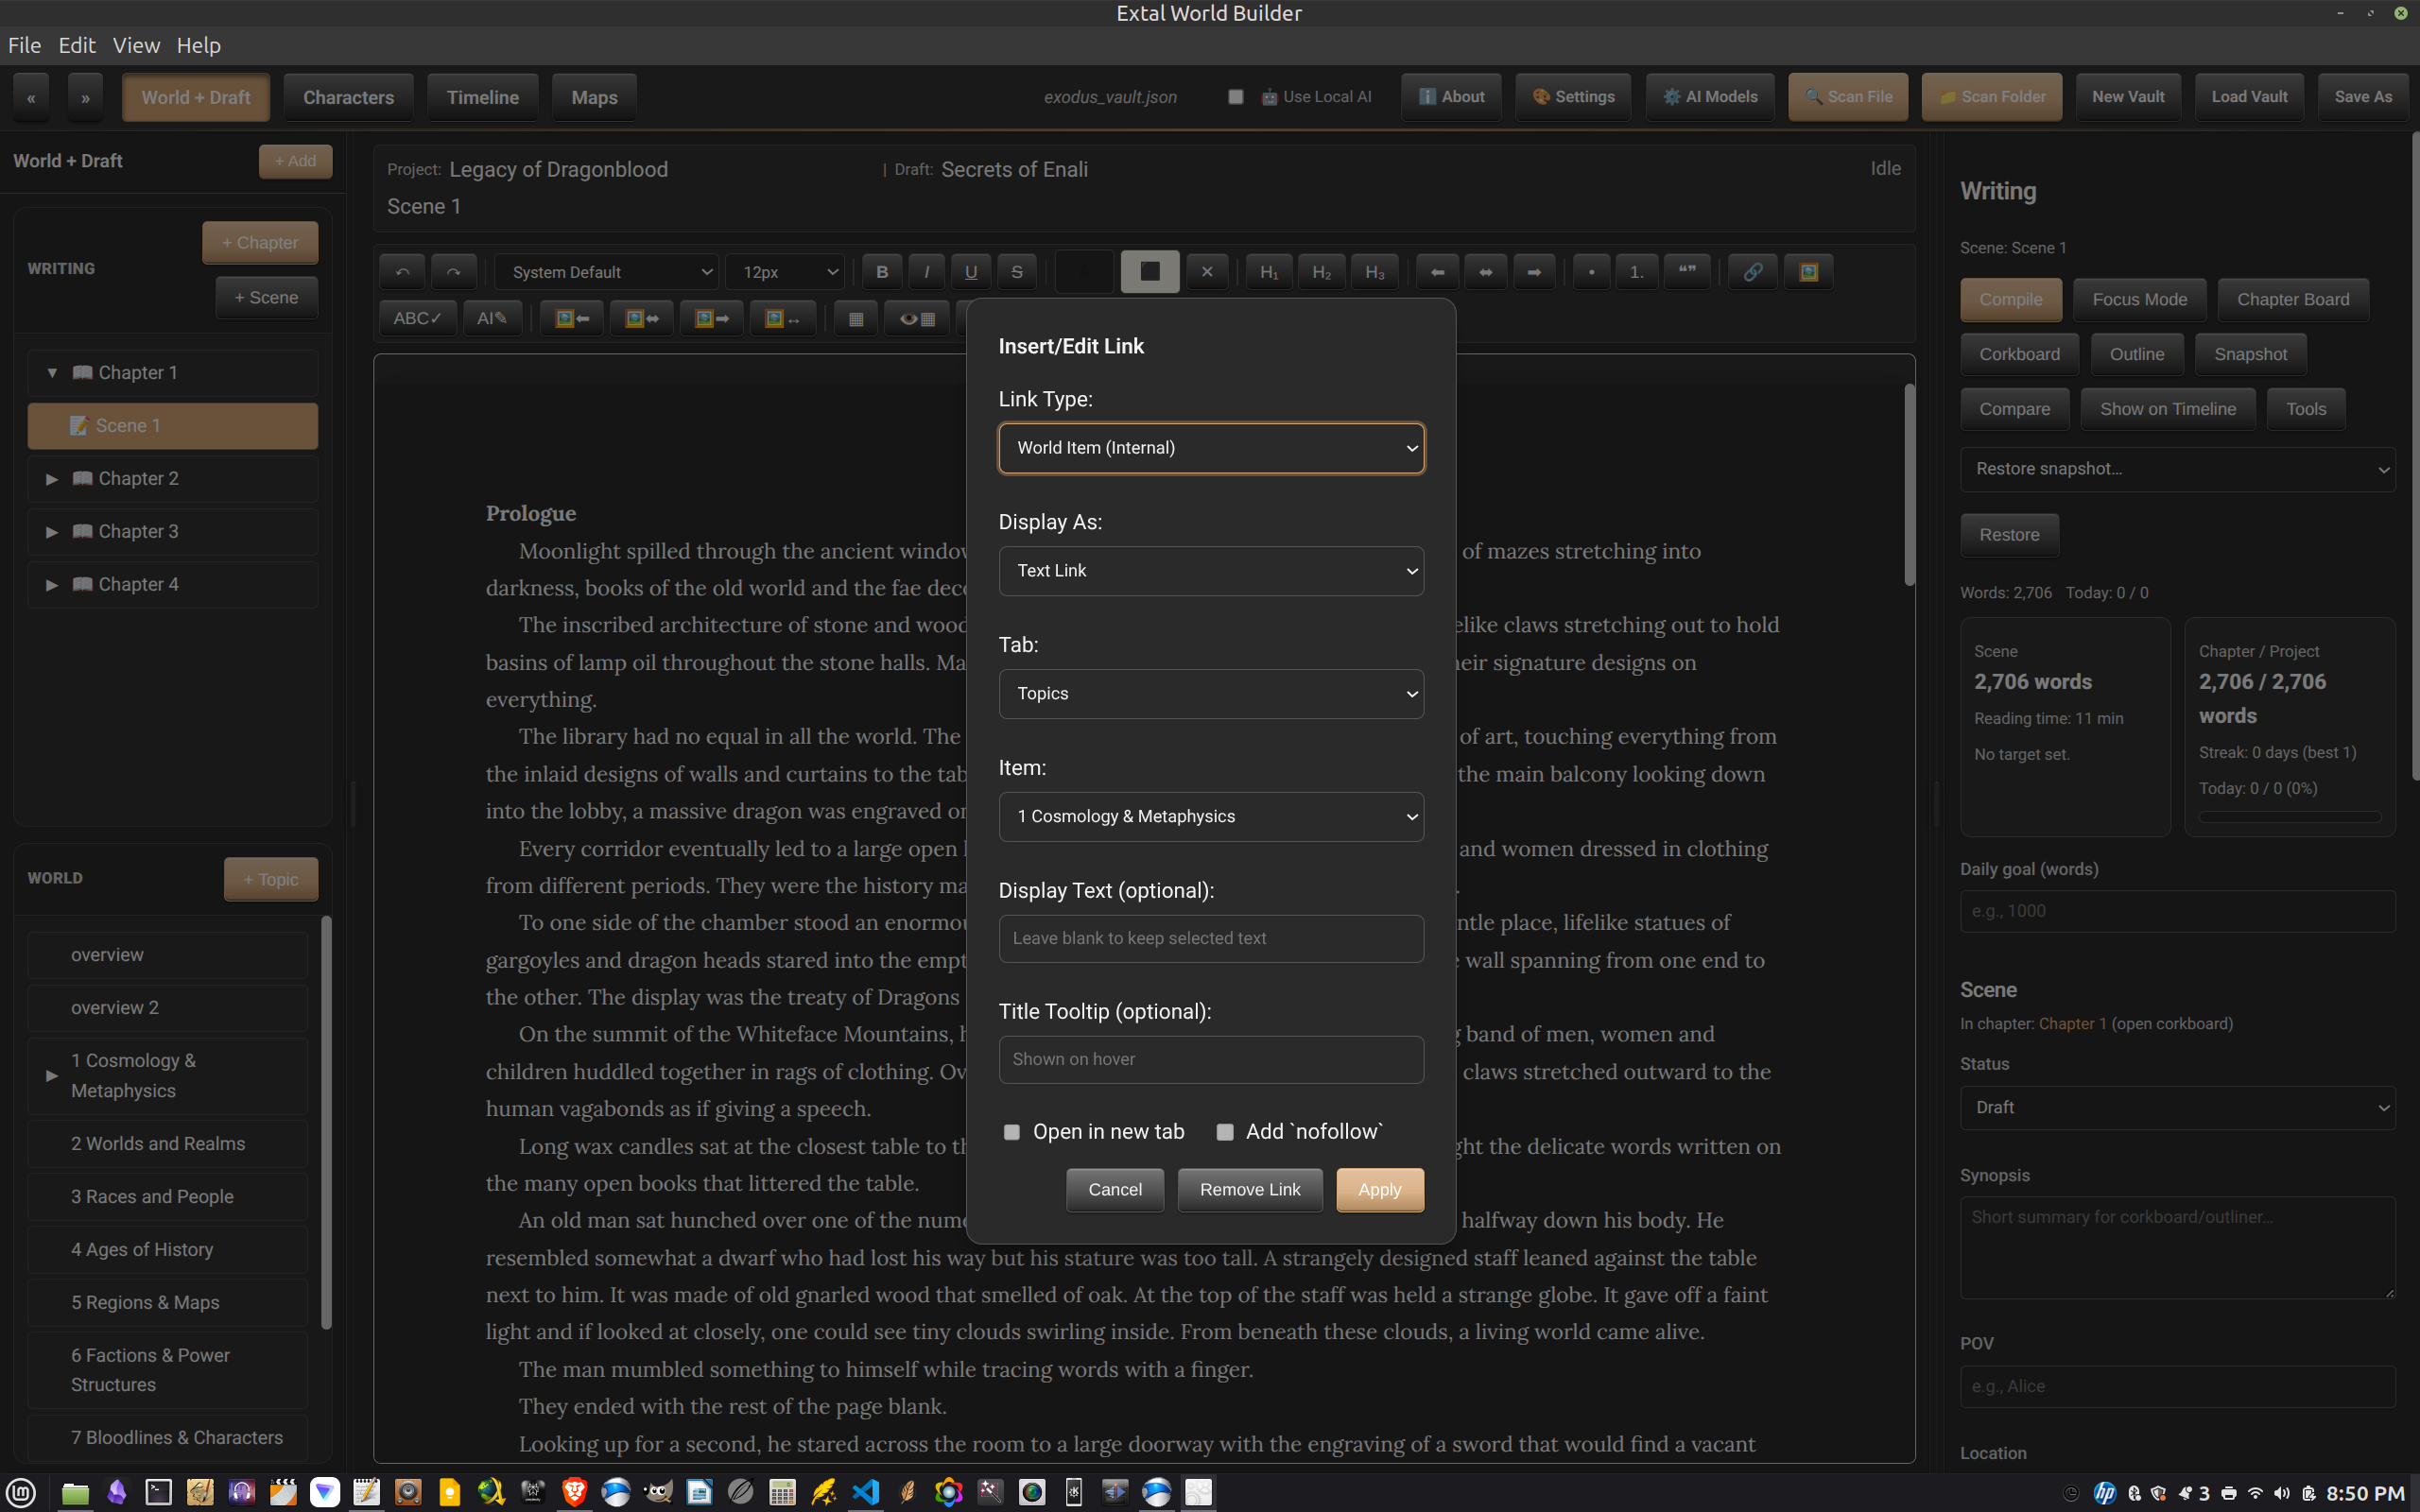Click the Remove Link button
Screen dimensions: 2420x1512
(1249, 1190)
